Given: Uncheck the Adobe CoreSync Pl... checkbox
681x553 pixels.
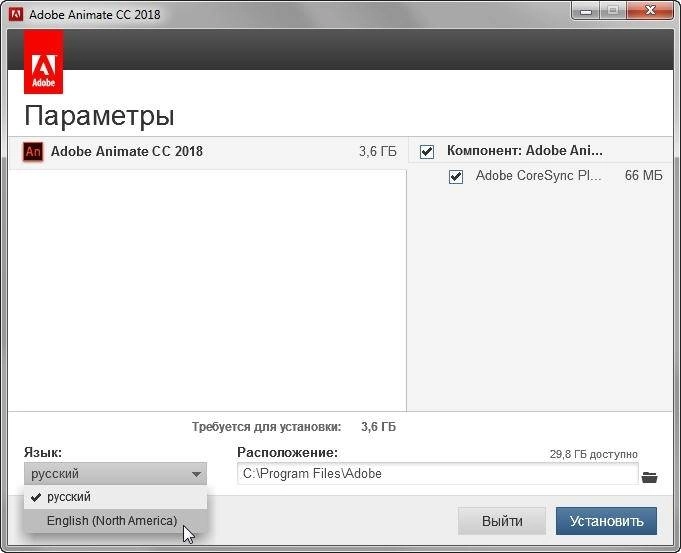Looking at the screenshot, I should pyautogui.click(x=456, y=177).
